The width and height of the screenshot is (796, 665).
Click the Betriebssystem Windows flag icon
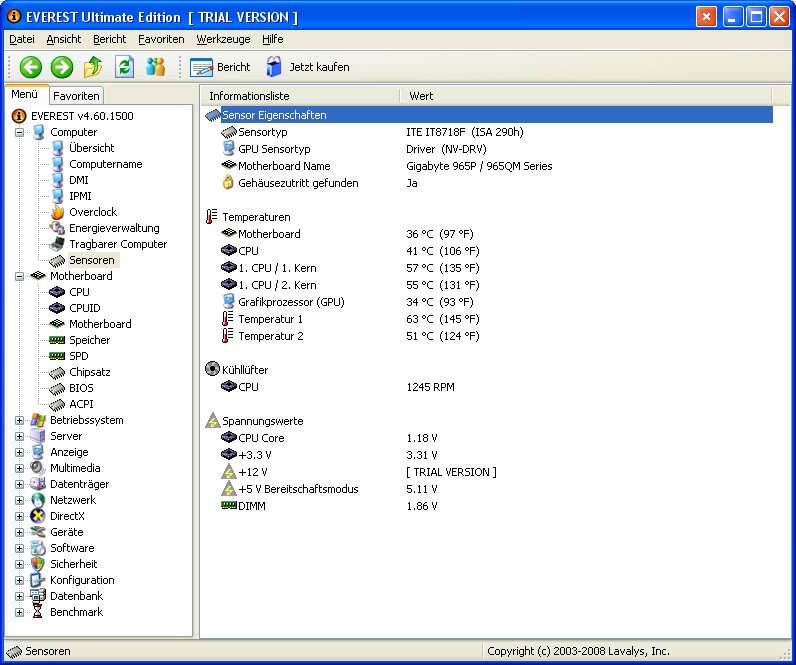[38, 420]
